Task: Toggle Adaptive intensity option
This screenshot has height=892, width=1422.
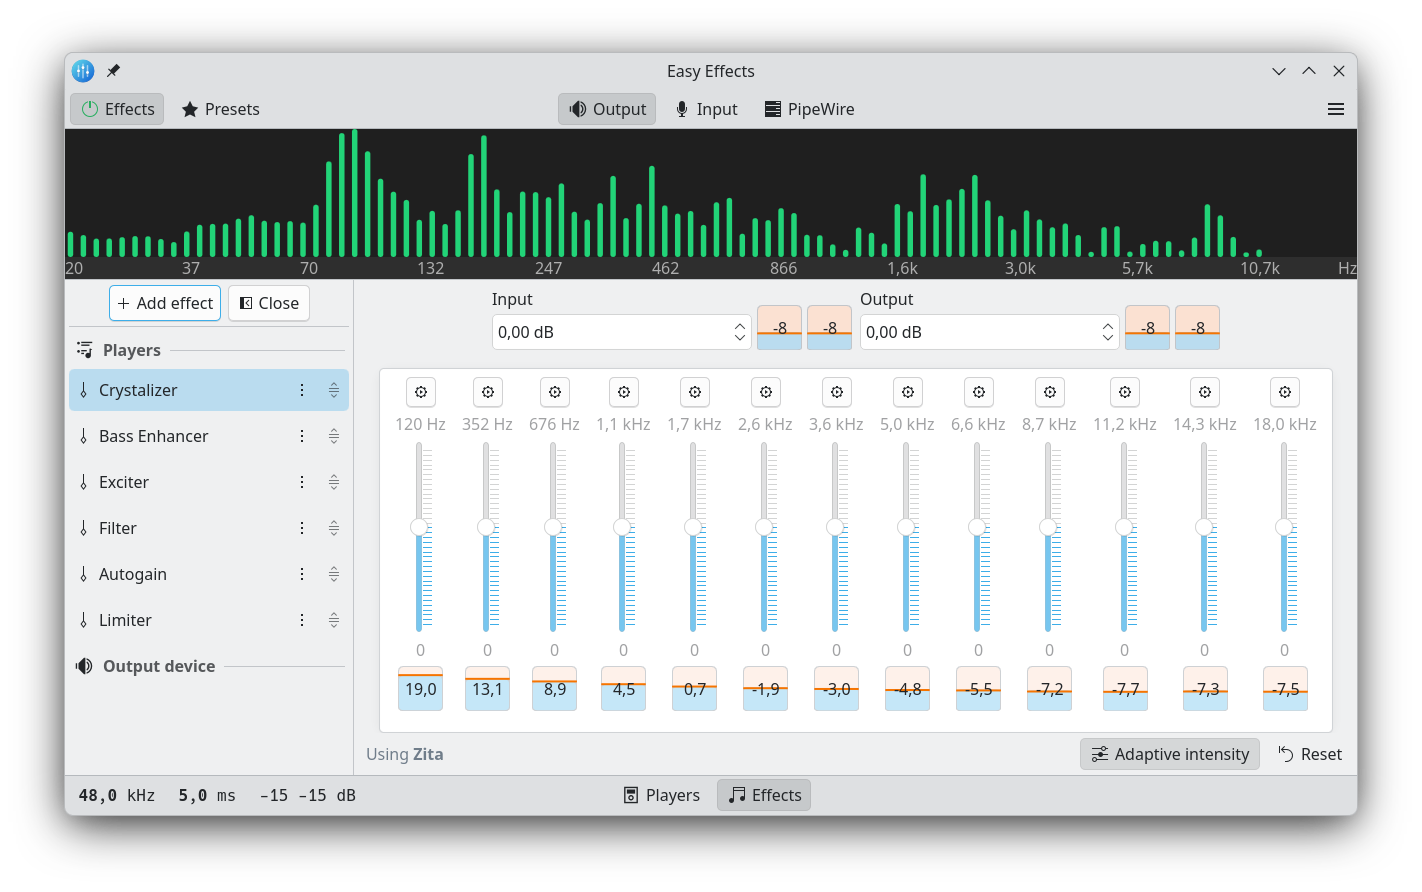Action: 1169,754
